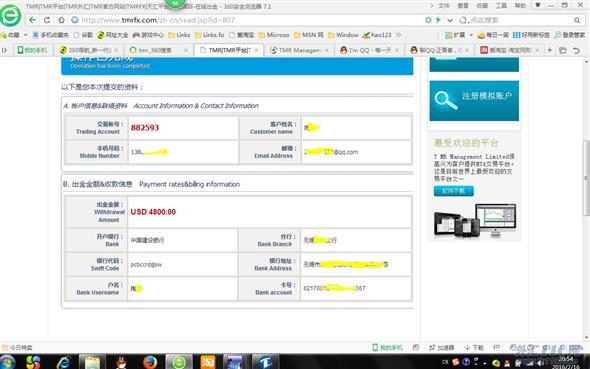Switch to the TMR Management tab
The height and width of the screenshot is (369, 590).
tap(300, 50)
